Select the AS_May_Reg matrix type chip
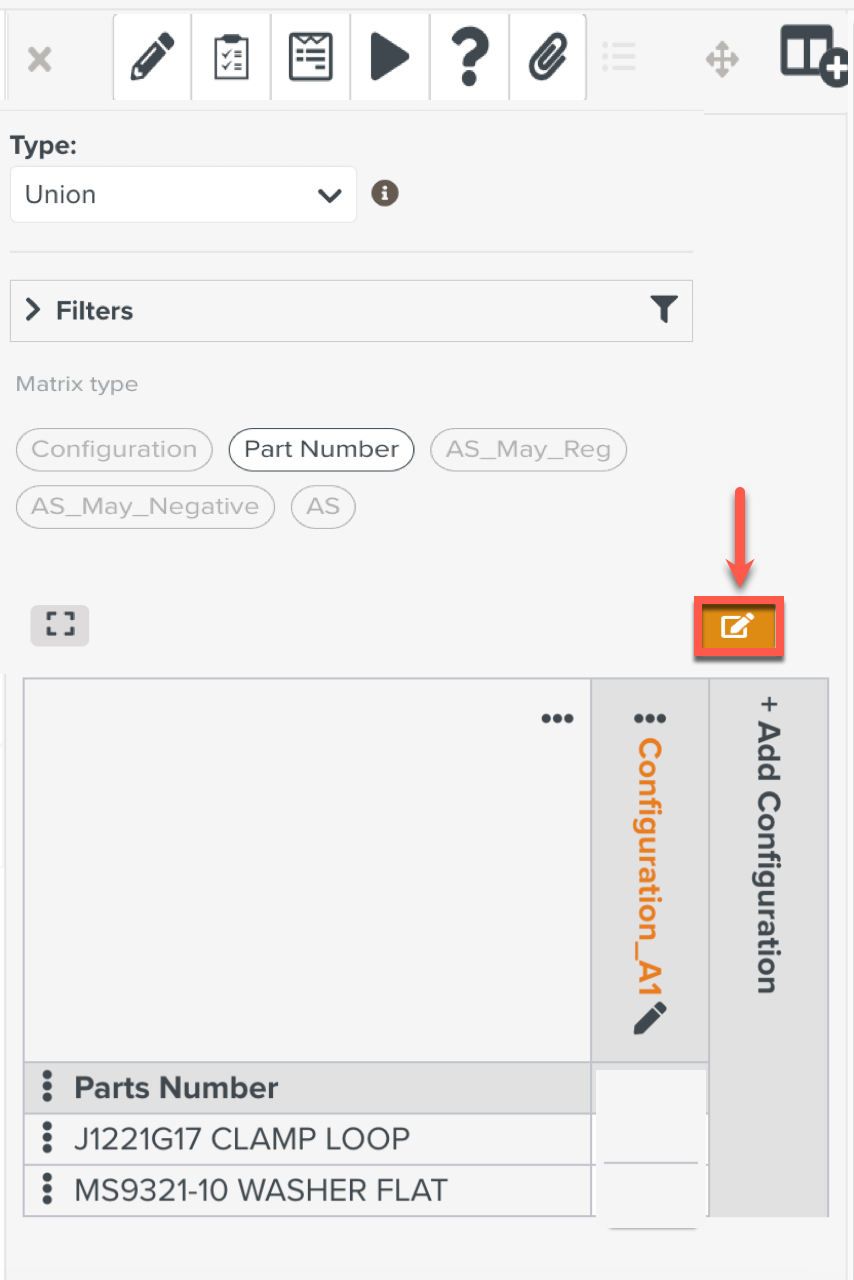The height and width of the screenshot is (1280, 854). [528, 449]
